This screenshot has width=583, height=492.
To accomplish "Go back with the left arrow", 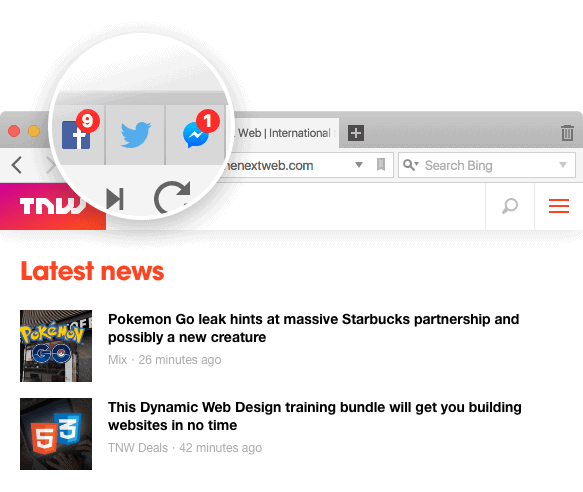I will (17, 165).
